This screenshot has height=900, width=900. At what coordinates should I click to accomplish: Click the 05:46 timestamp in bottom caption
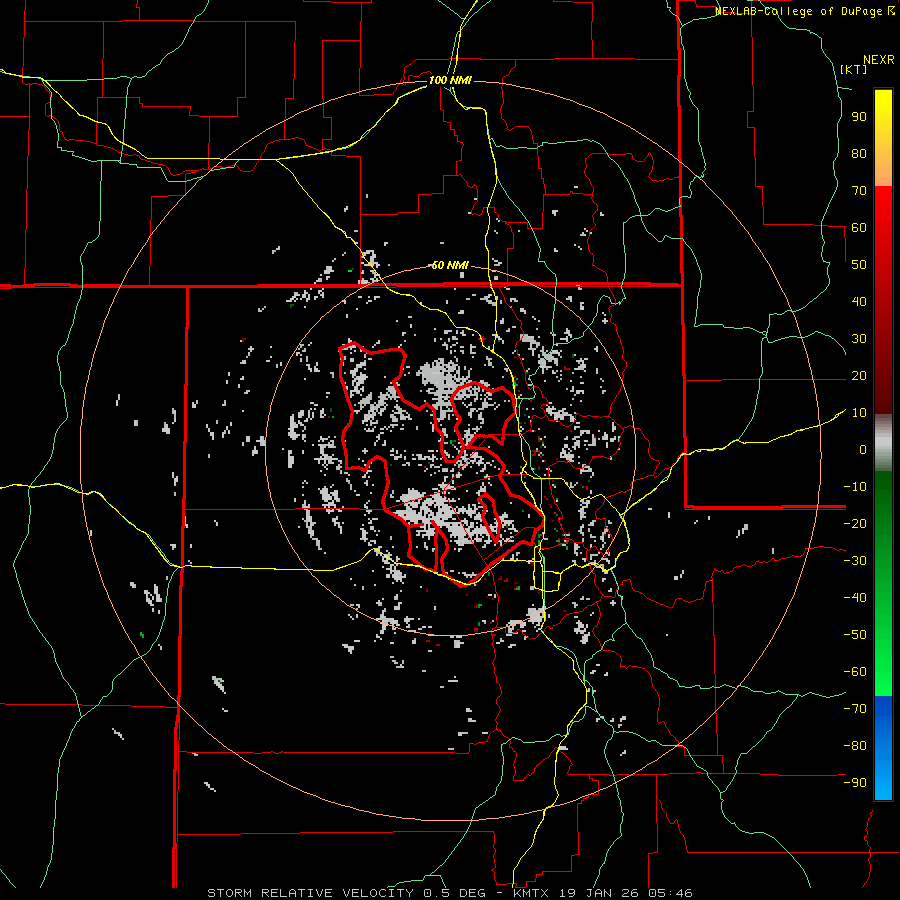coord(671,892)
